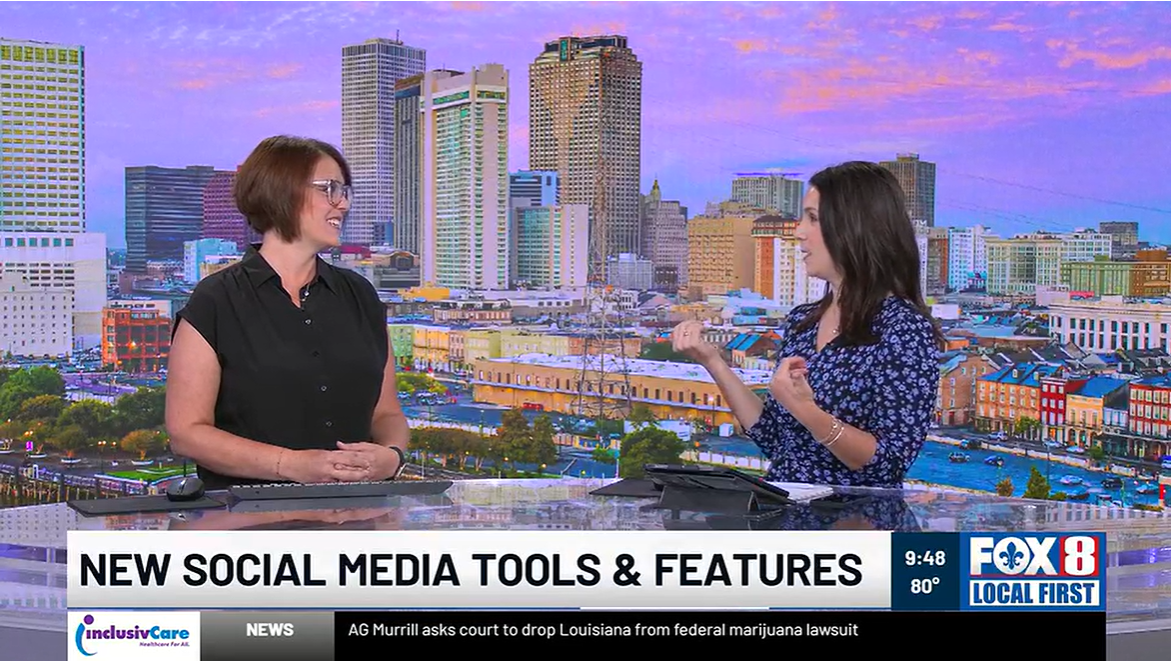Click the headline 'NEW SOCIAL MEDIA TOOLS & FEATURES'

[470, 571]
